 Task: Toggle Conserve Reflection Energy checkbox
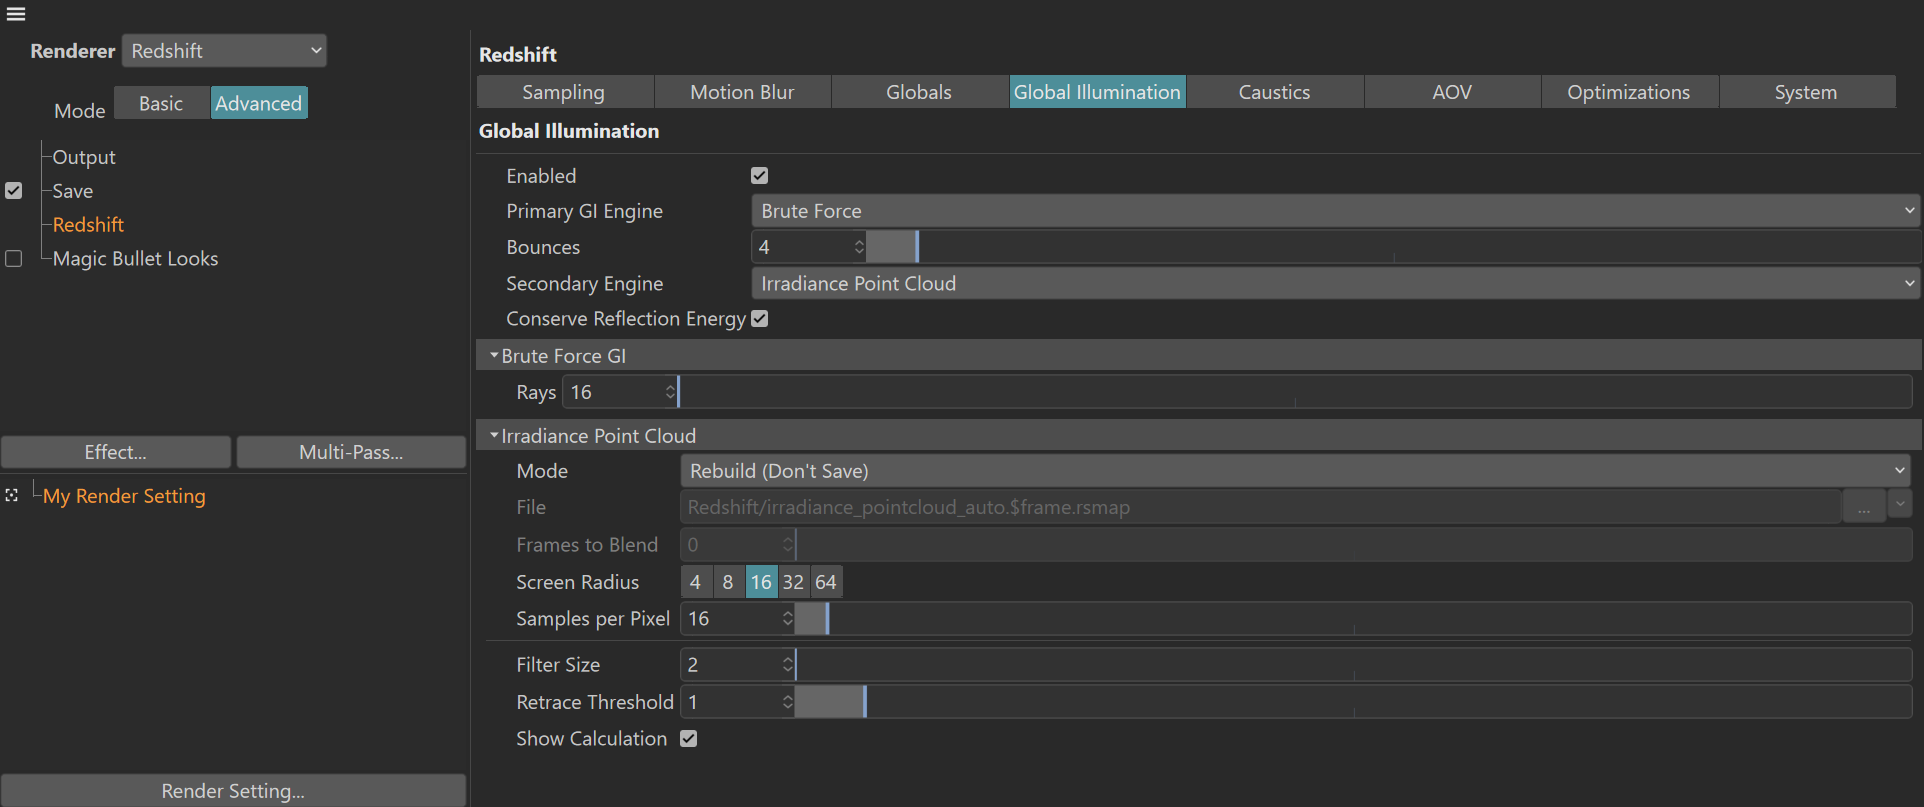click(x=760, y=319)
